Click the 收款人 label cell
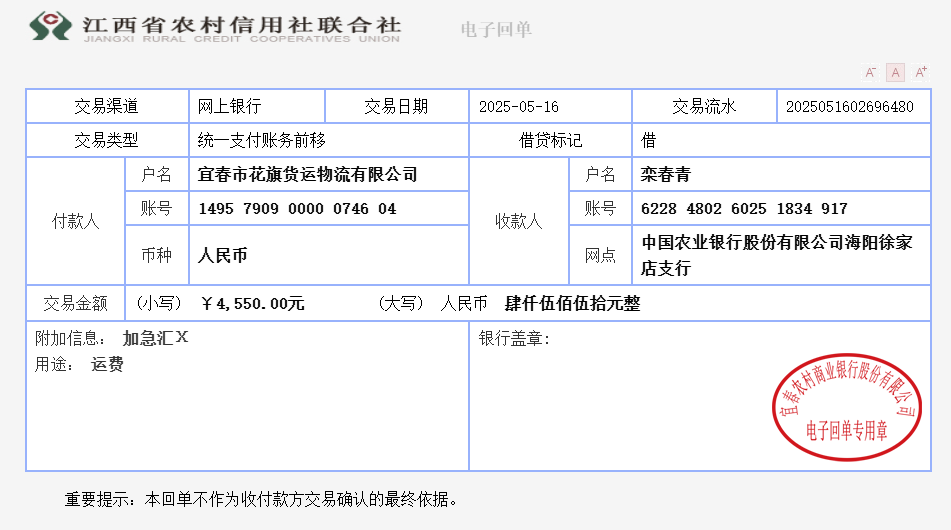 [519, 221]
